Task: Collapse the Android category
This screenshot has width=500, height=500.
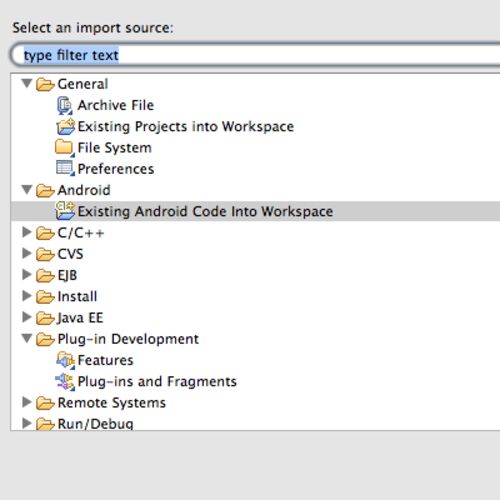Action: coord(27,190)
